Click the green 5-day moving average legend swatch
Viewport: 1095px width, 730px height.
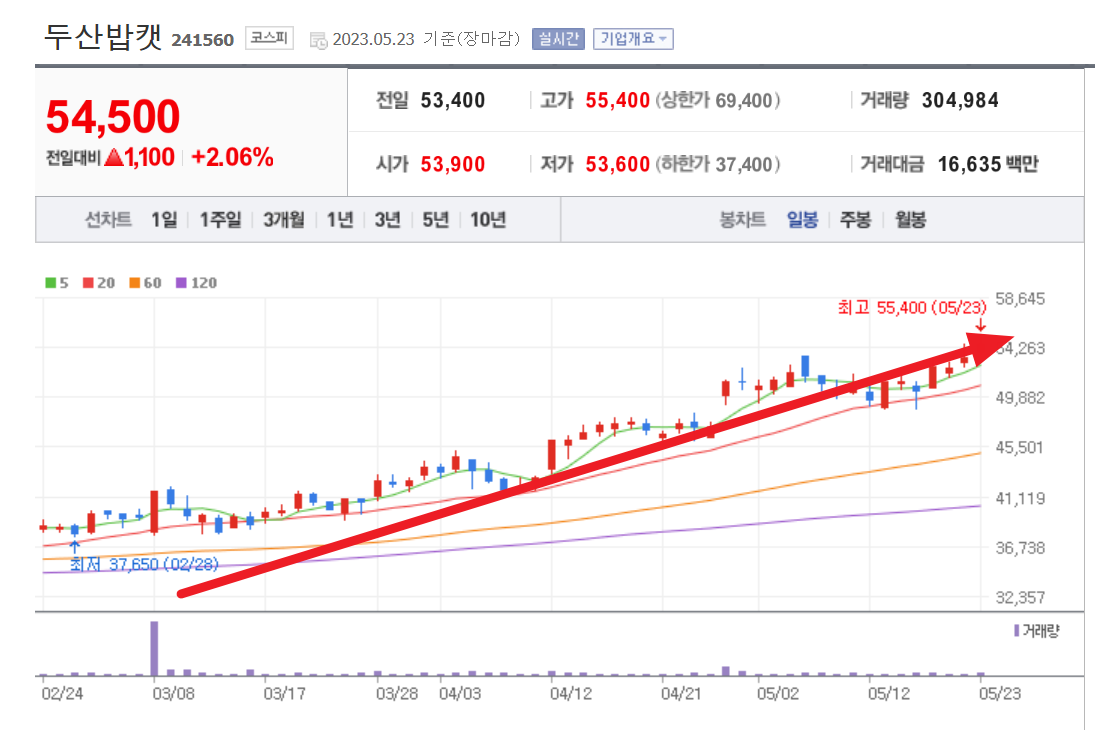click(x=50, y=283)
